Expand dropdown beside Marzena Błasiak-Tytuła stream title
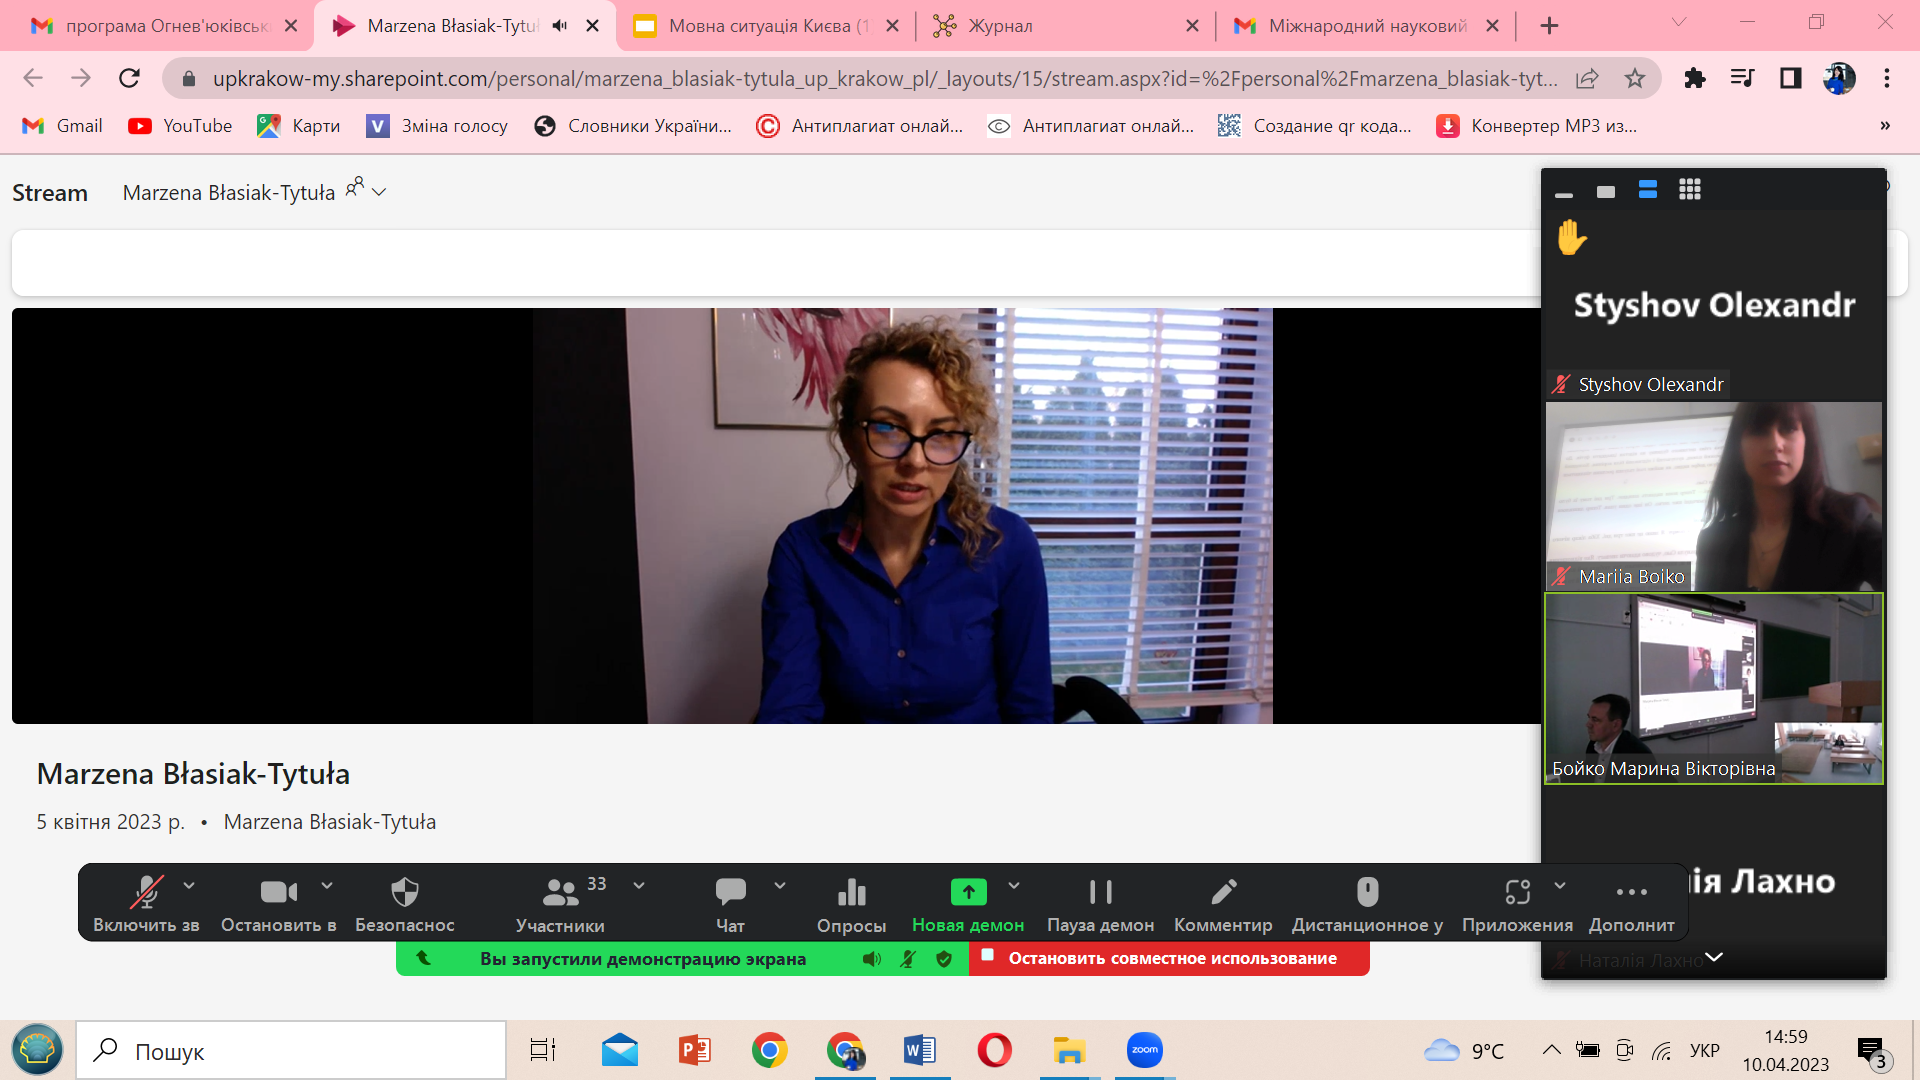 (x=379, y=192)
